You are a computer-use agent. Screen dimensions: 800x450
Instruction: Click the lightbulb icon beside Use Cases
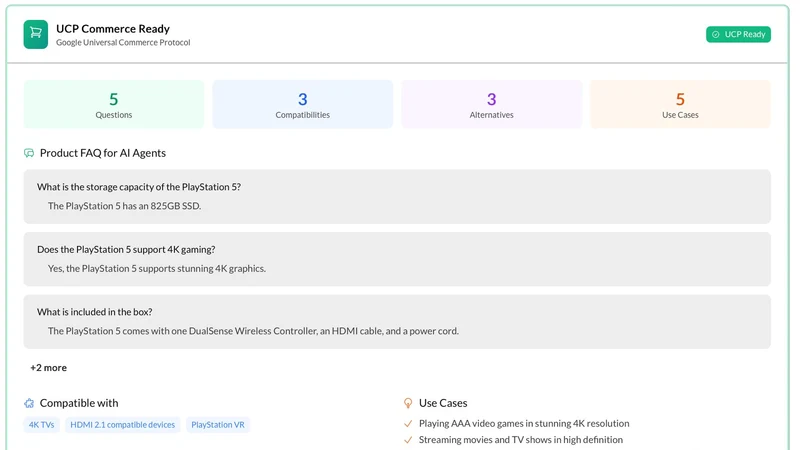408,403
